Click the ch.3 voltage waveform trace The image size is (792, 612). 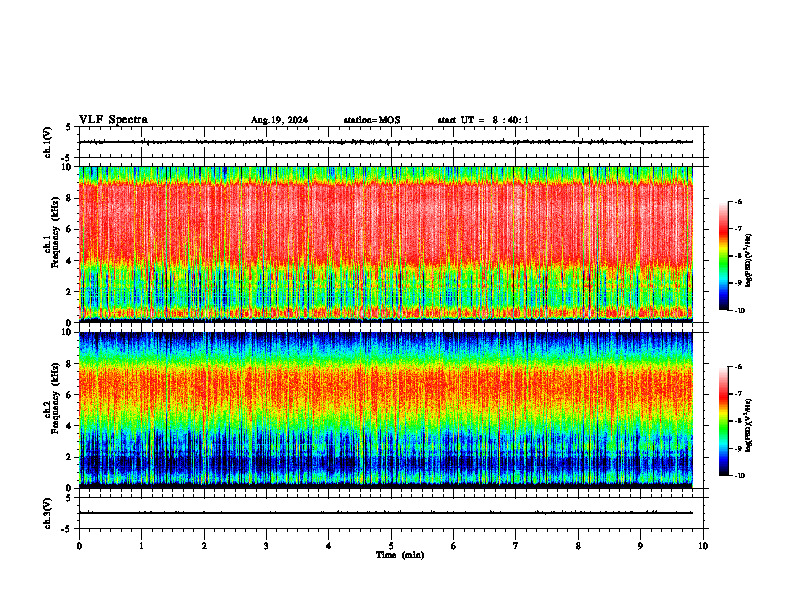(x=386, y=513)
